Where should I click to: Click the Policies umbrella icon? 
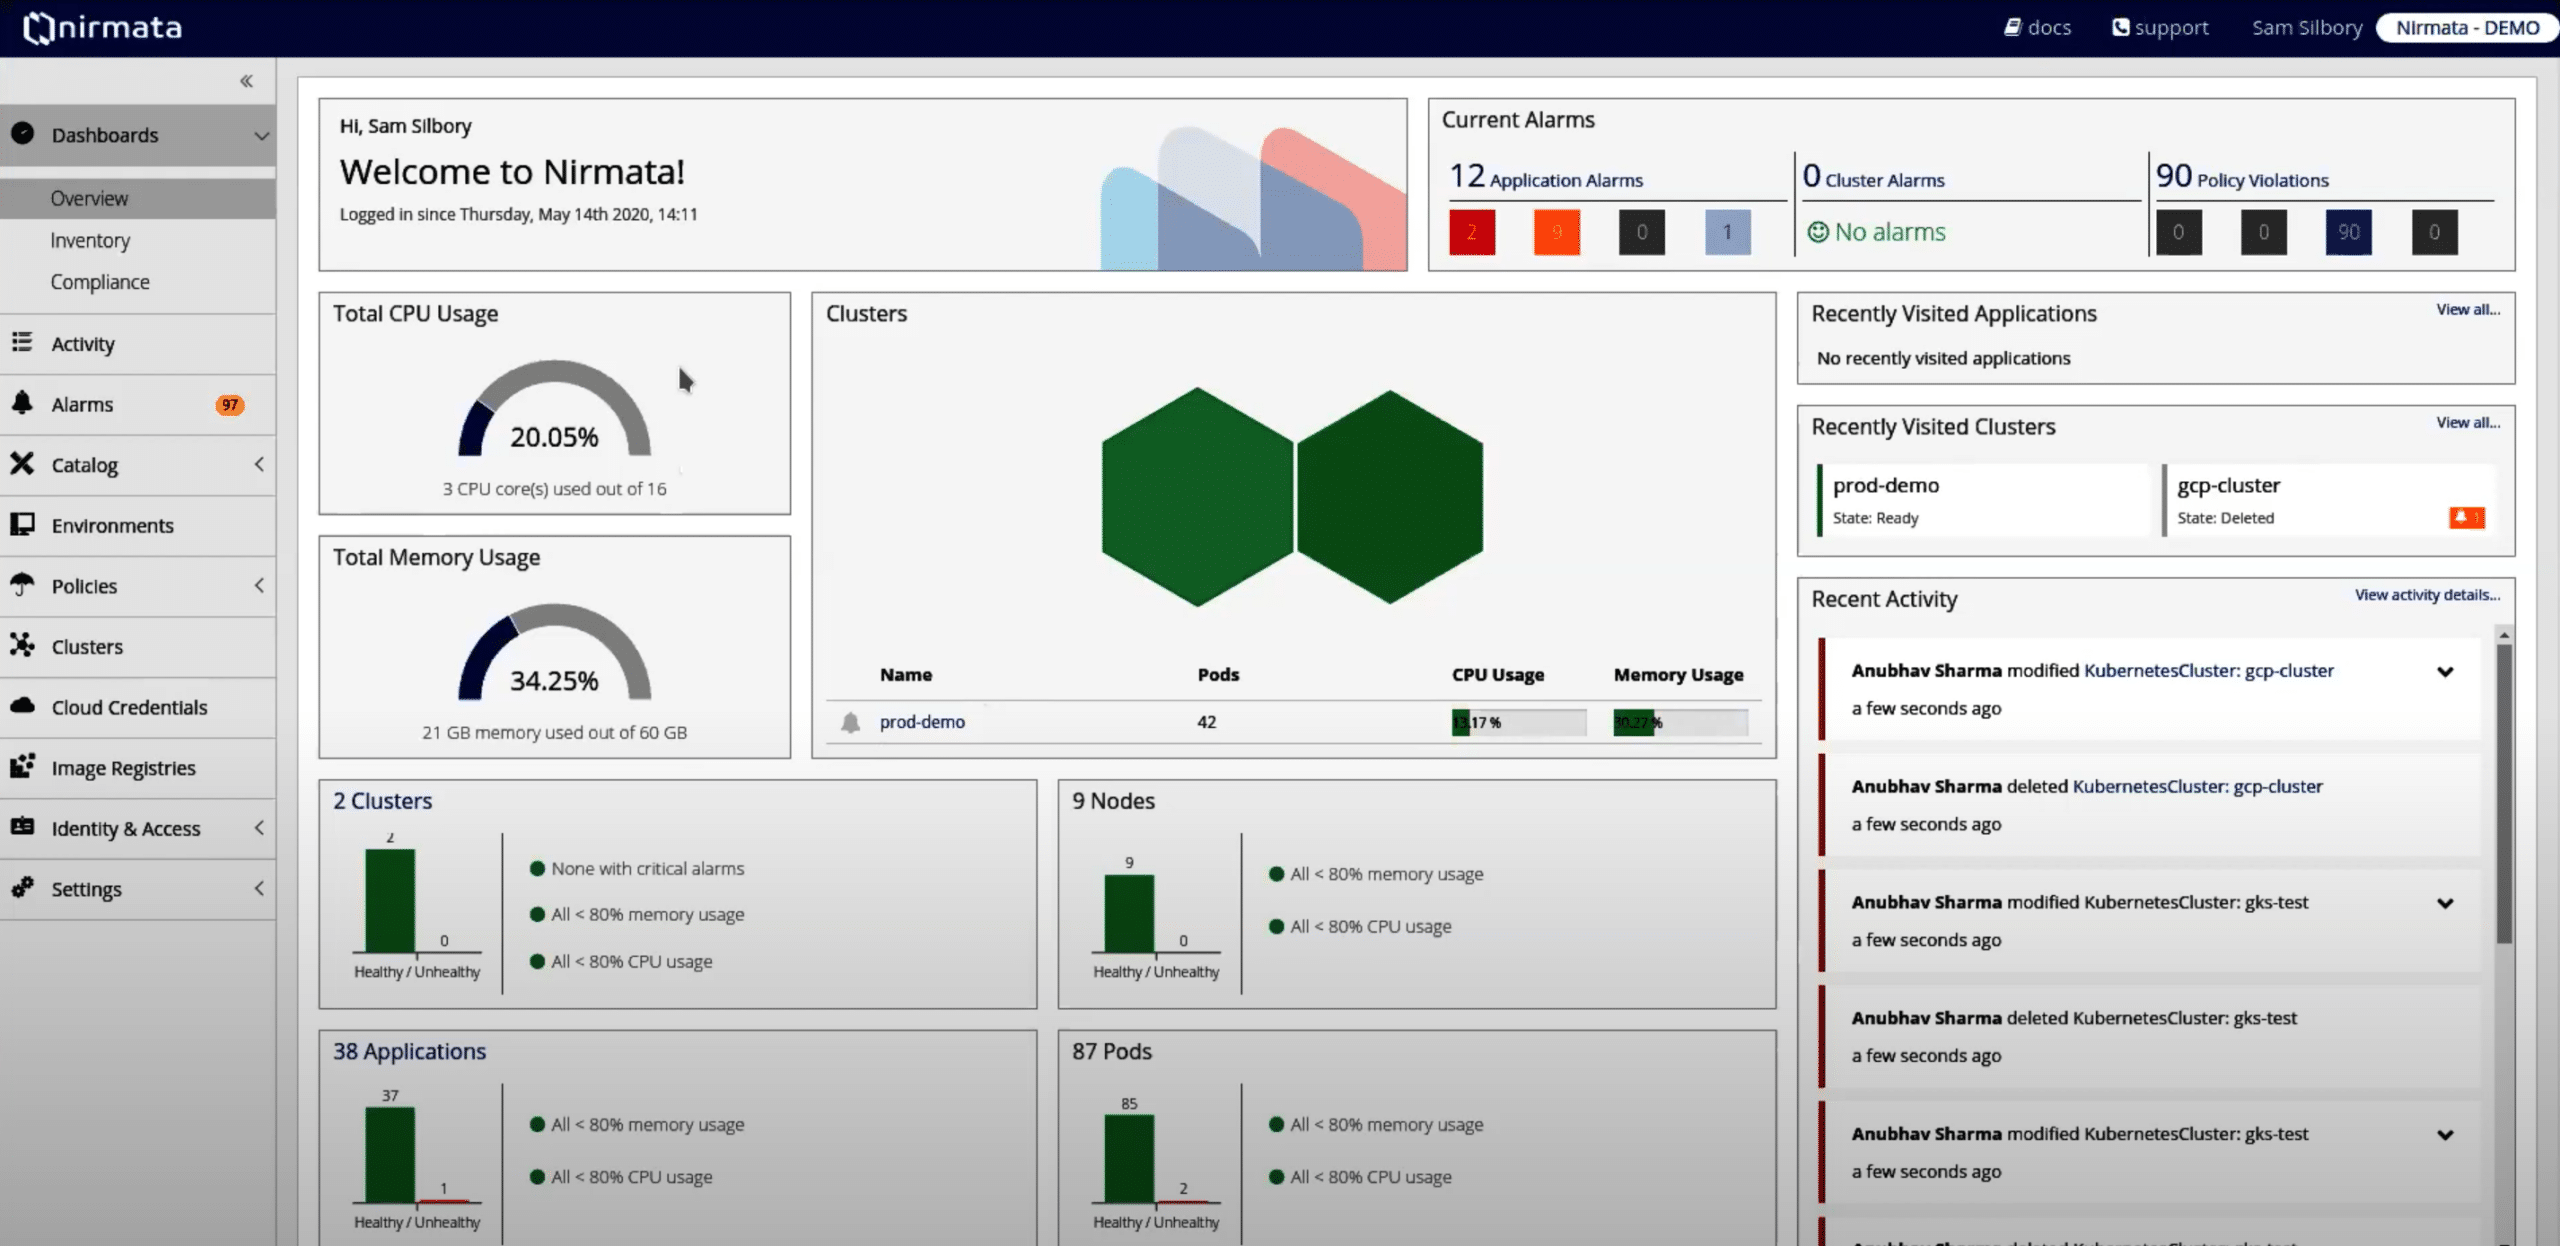pyautogui.click(x=22, y=585)
